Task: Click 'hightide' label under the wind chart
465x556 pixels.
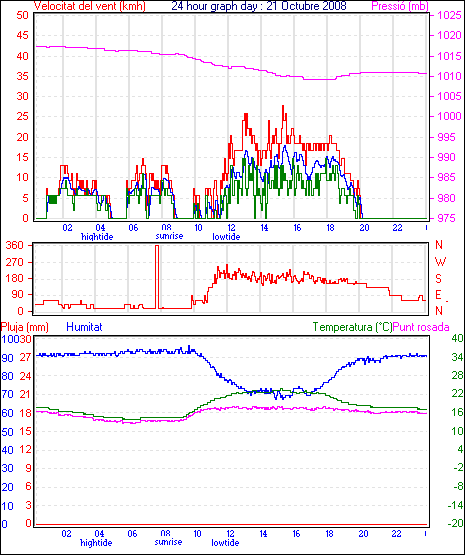Action: coord(97,237)
